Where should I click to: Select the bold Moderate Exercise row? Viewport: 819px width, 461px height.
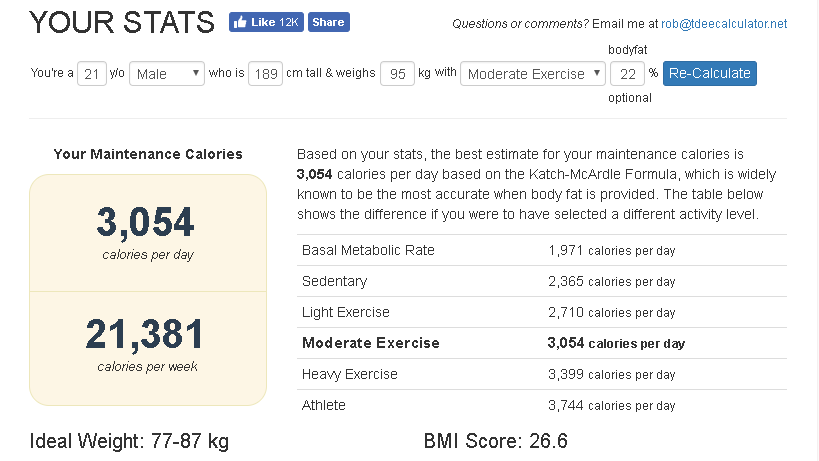(542, 343)
